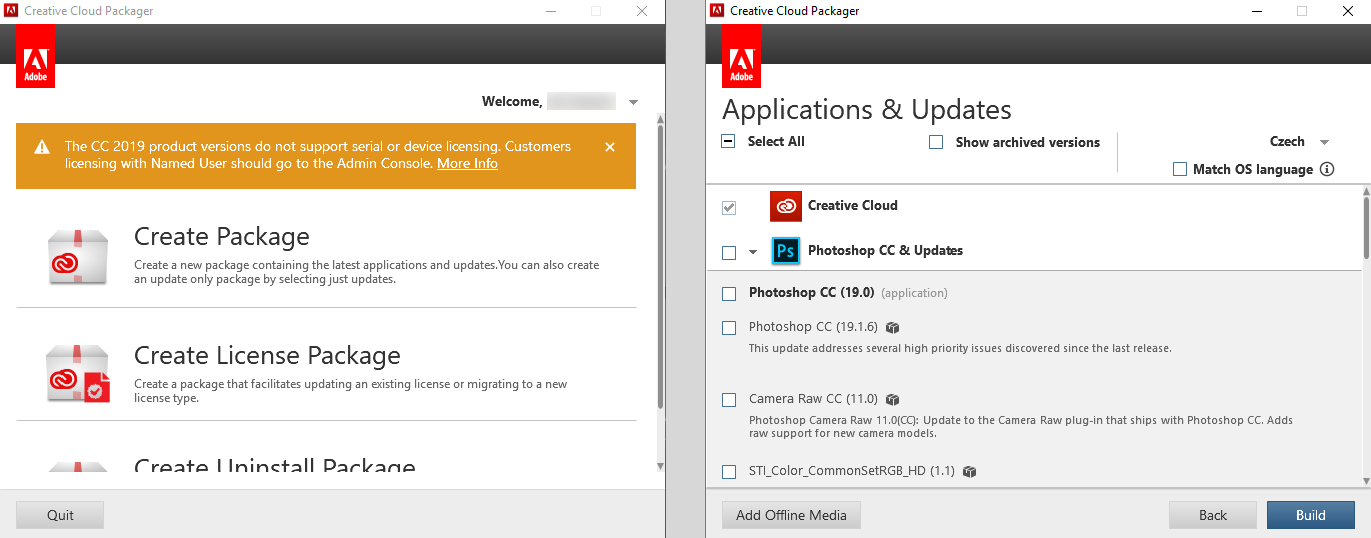The width and height of the screenshot is (1371, 538).
Task: Click package icon beside Photoshop CC (19.1.6)
Action: [x=893, y=328]
